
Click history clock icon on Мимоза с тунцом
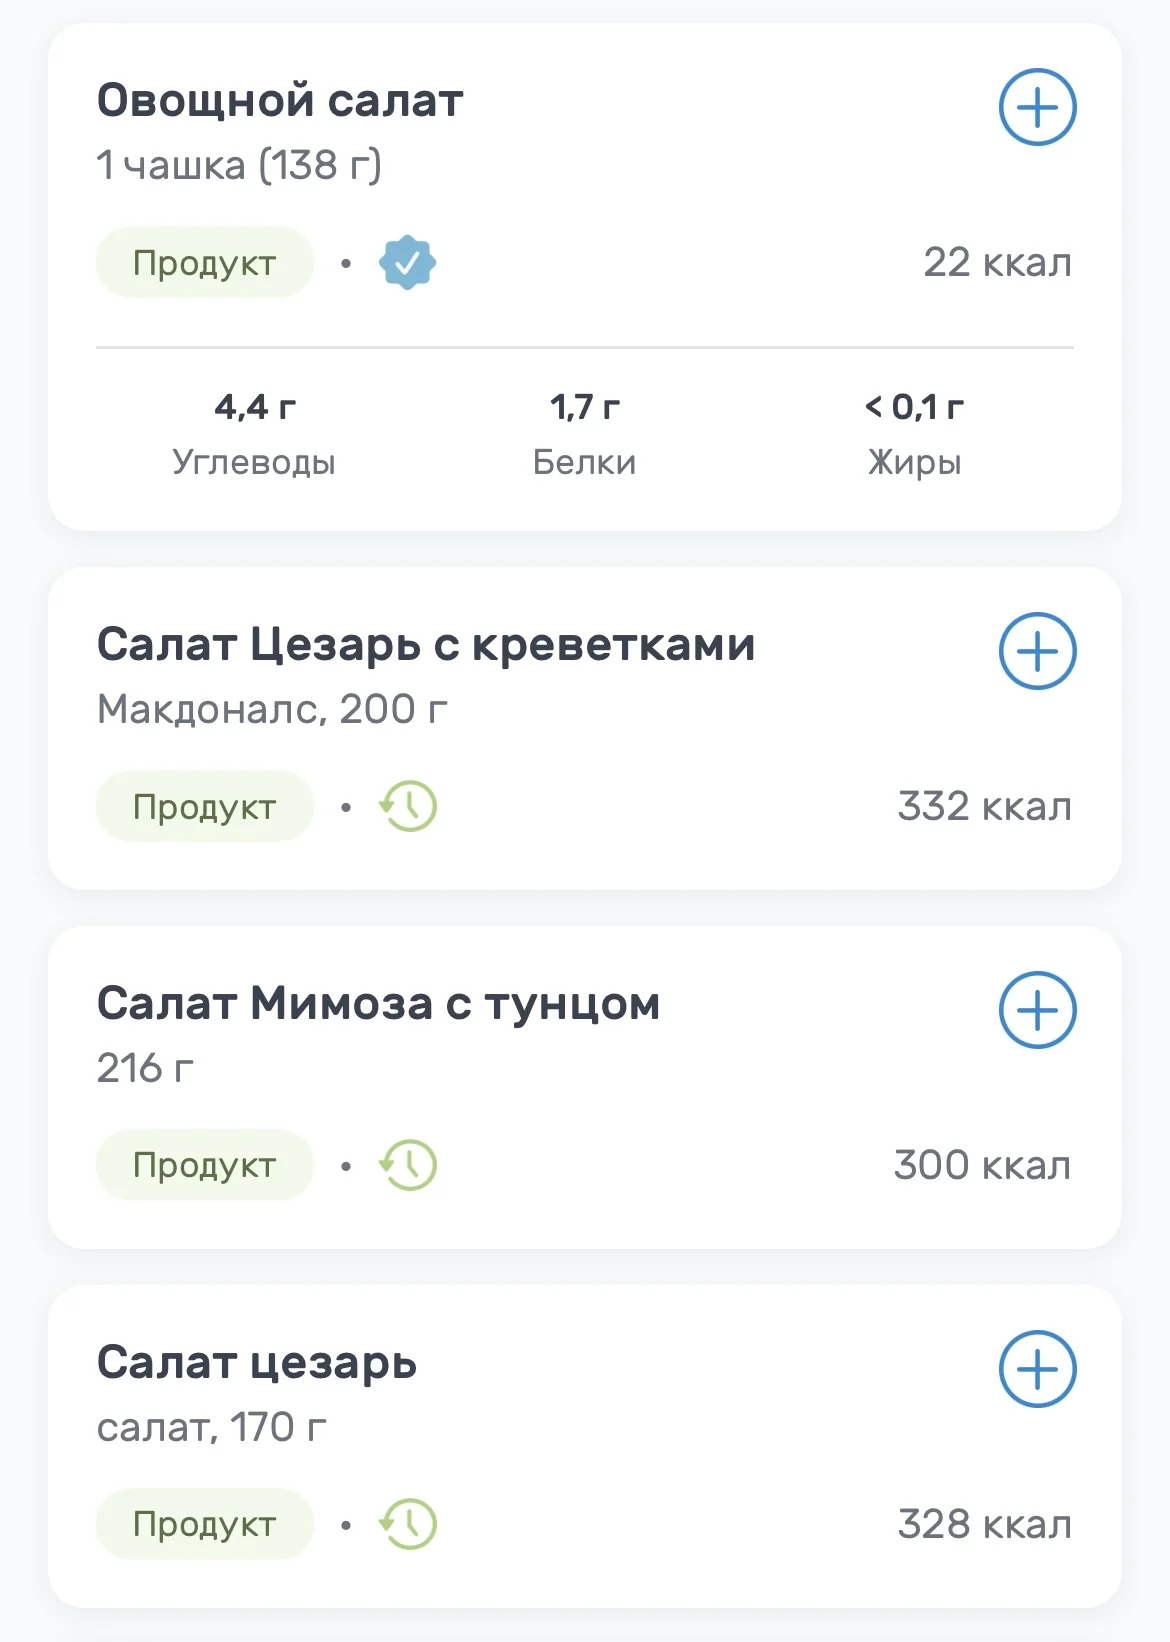coord(408,1166)
